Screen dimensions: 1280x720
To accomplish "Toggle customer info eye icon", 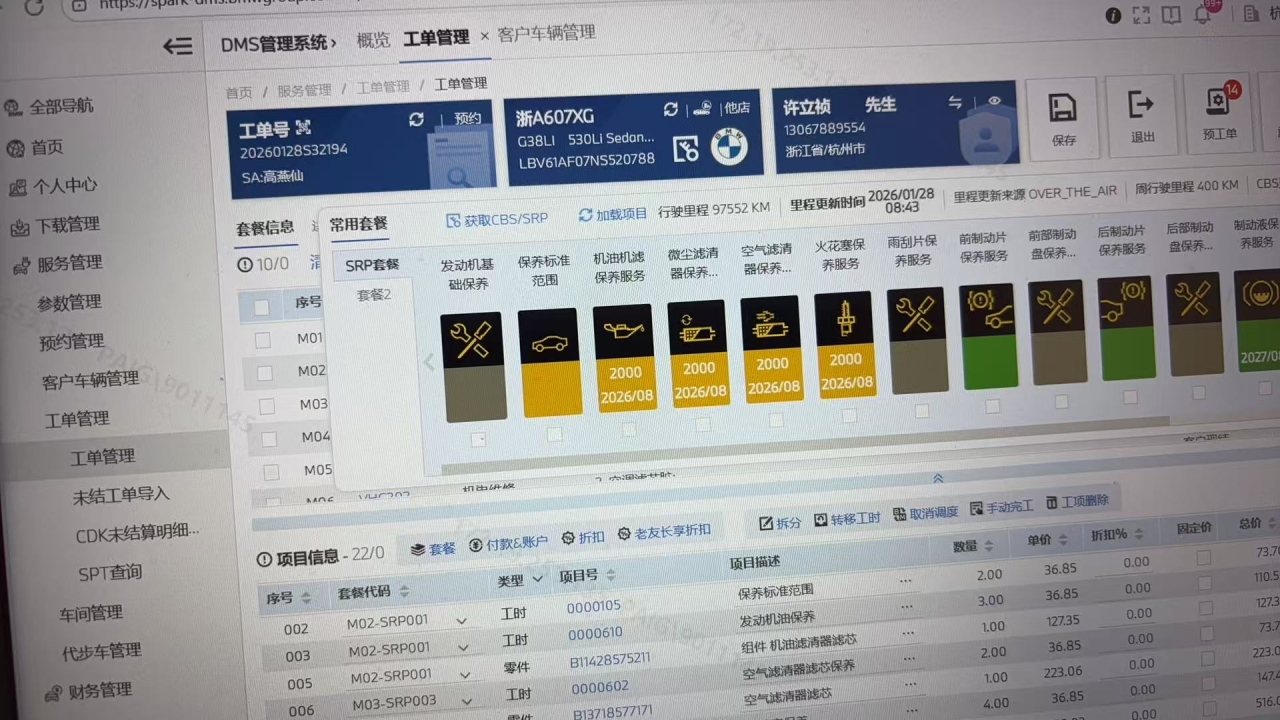I will click(994, 101).
